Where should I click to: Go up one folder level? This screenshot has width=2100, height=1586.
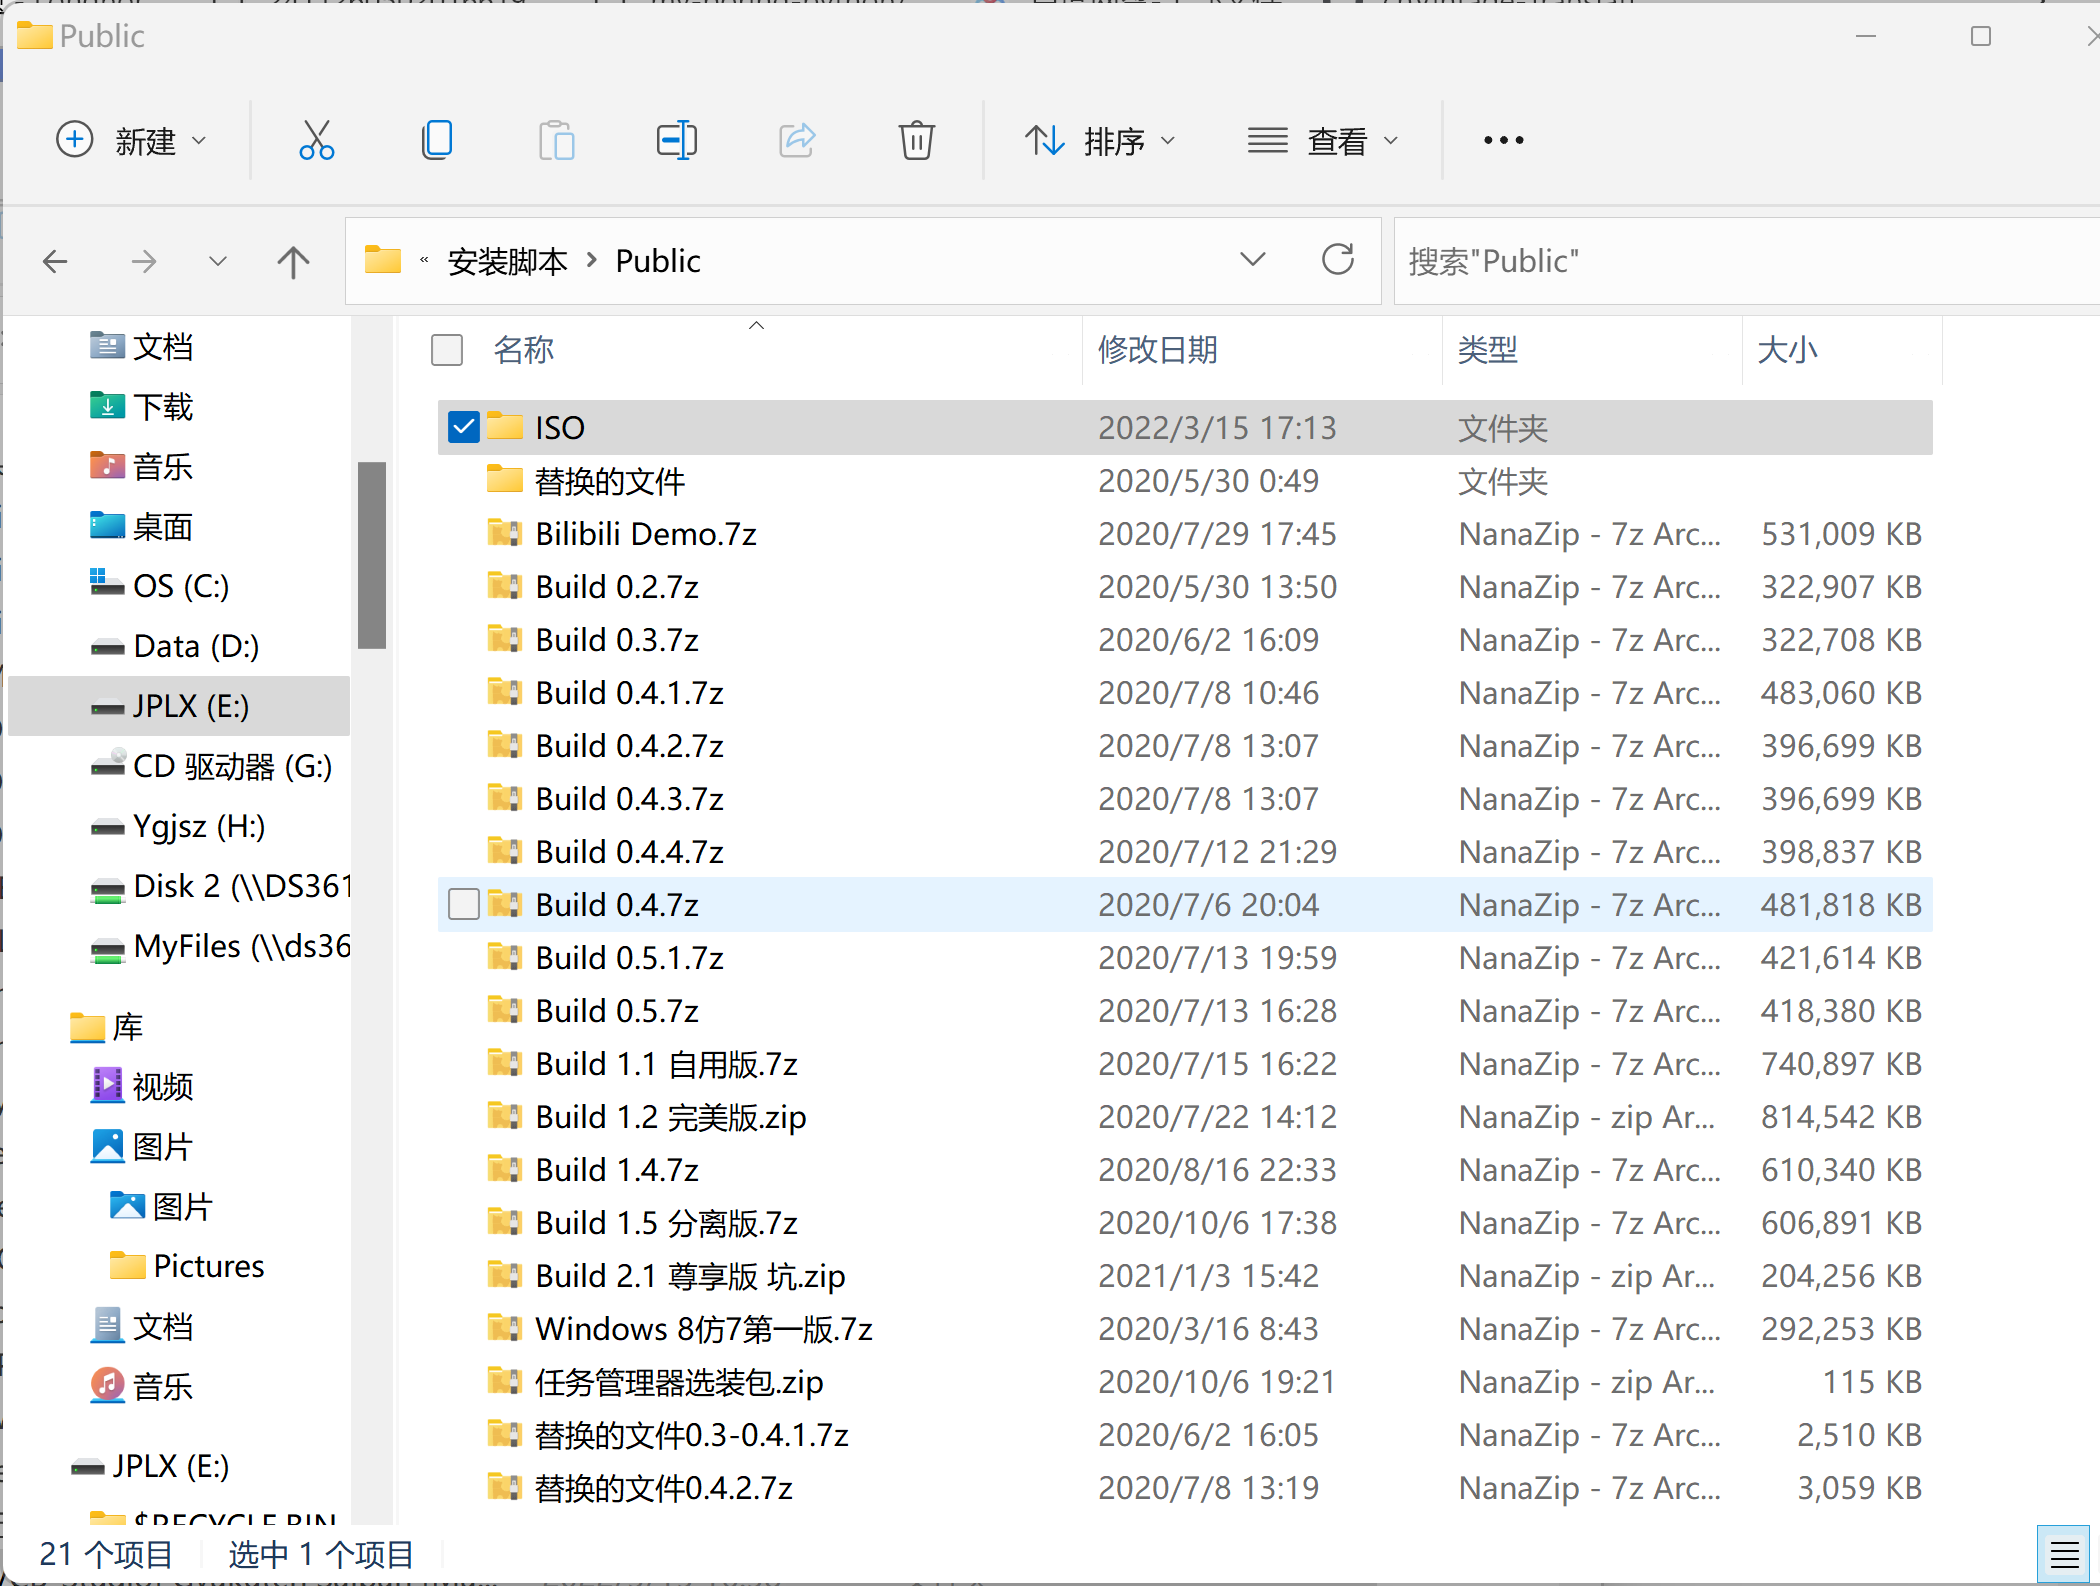coord(293,262)
